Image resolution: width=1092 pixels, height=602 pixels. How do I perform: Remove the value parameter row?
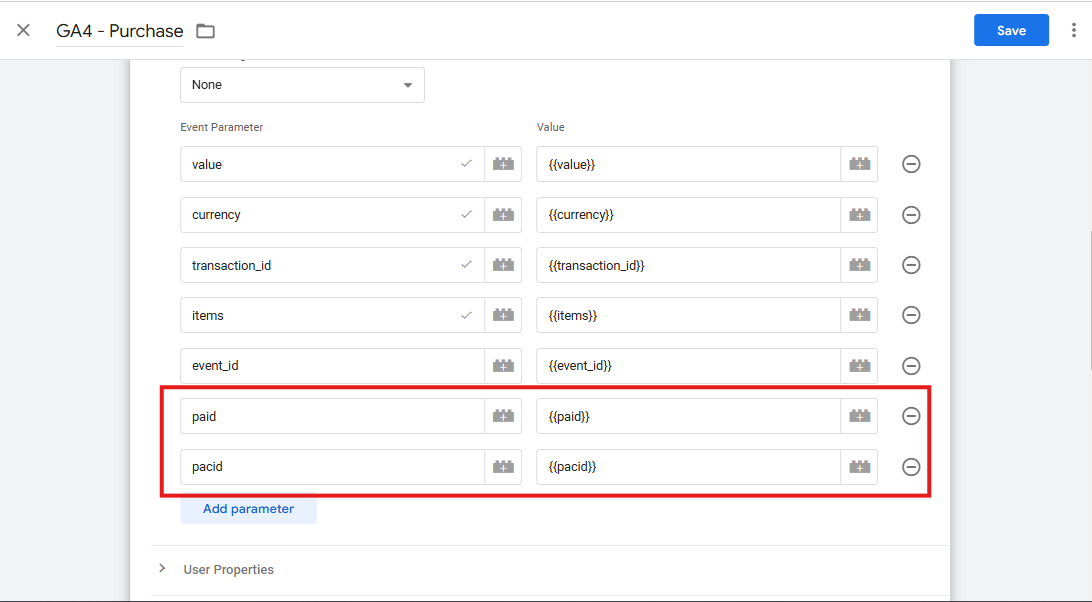coord(911,164)
